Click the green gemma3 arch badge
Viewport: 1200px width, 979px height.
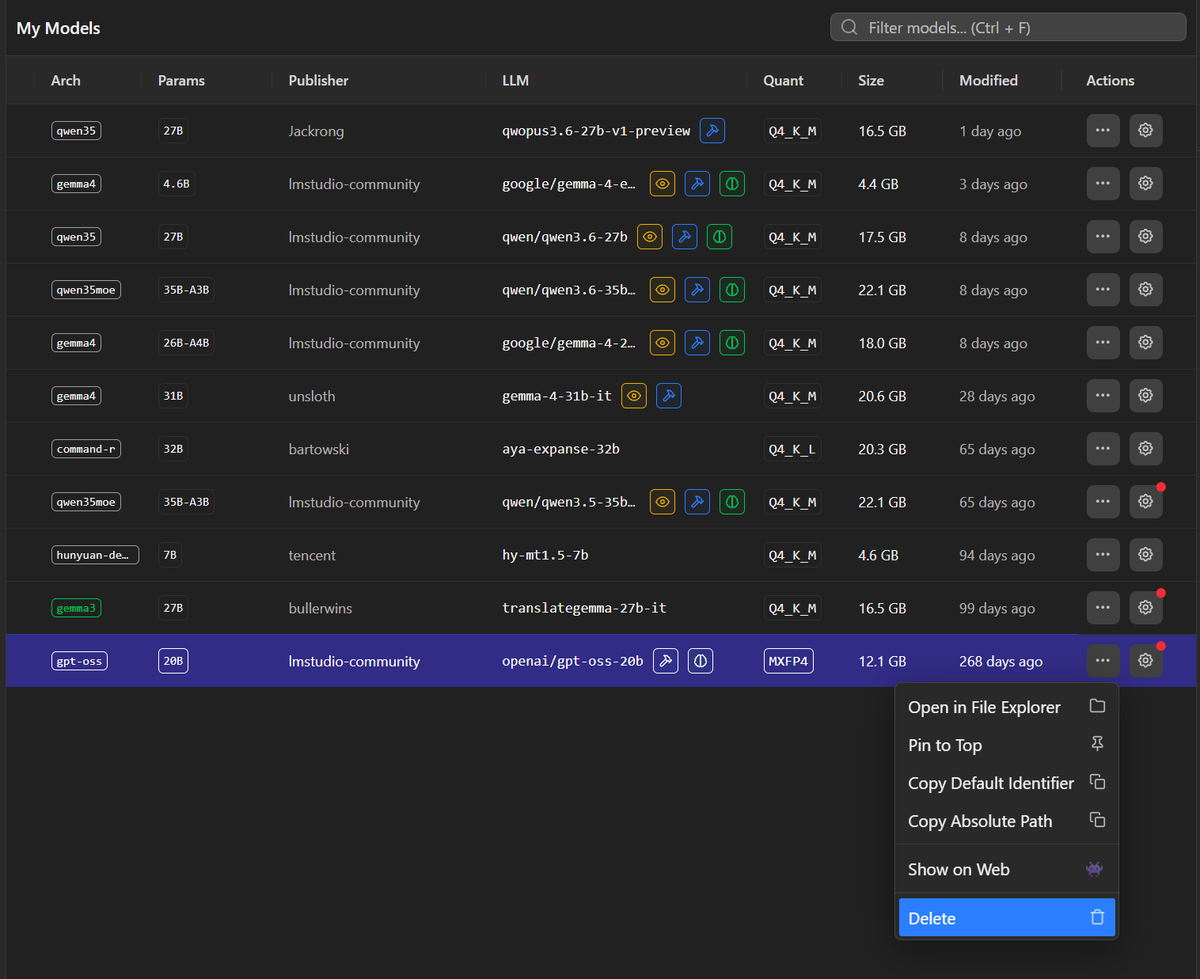pos(76,608)
